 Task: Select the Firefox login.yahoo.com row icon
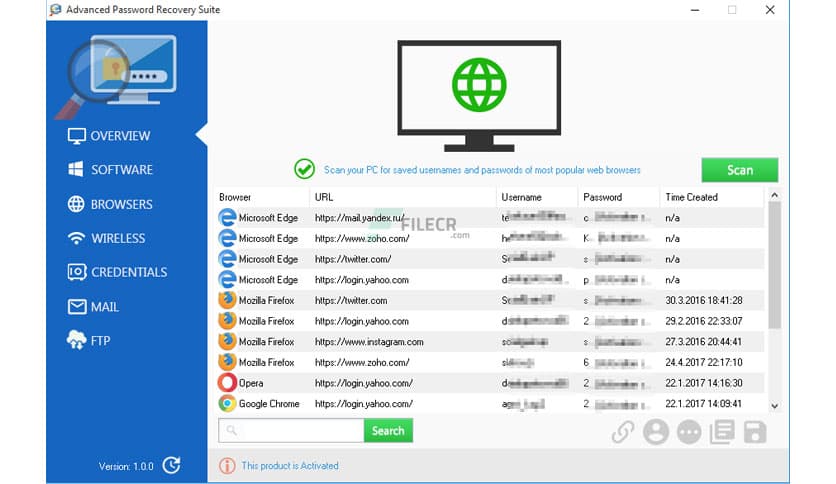[x=227, y=321]
